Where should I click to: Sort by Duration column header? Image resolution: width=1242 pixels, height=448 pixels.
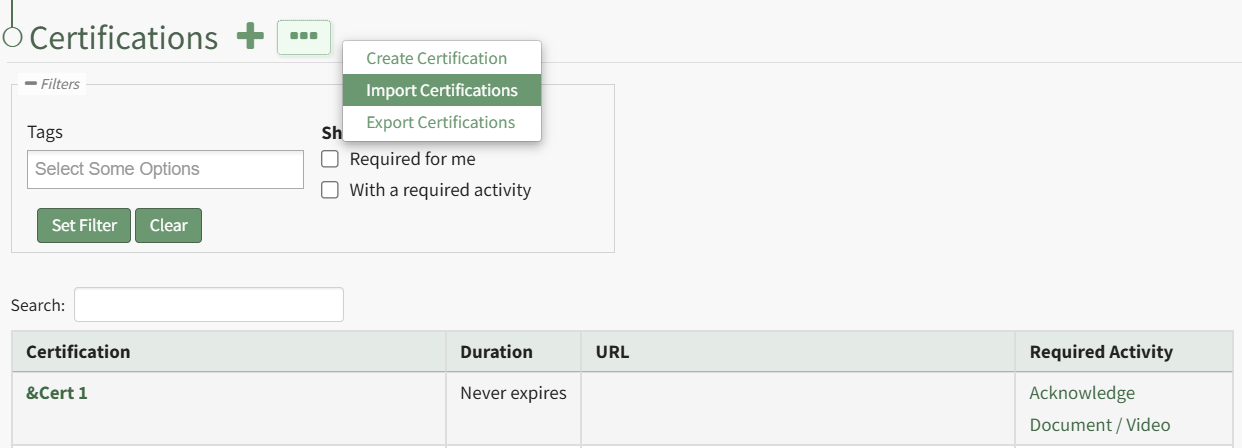[x=496, y=352]
